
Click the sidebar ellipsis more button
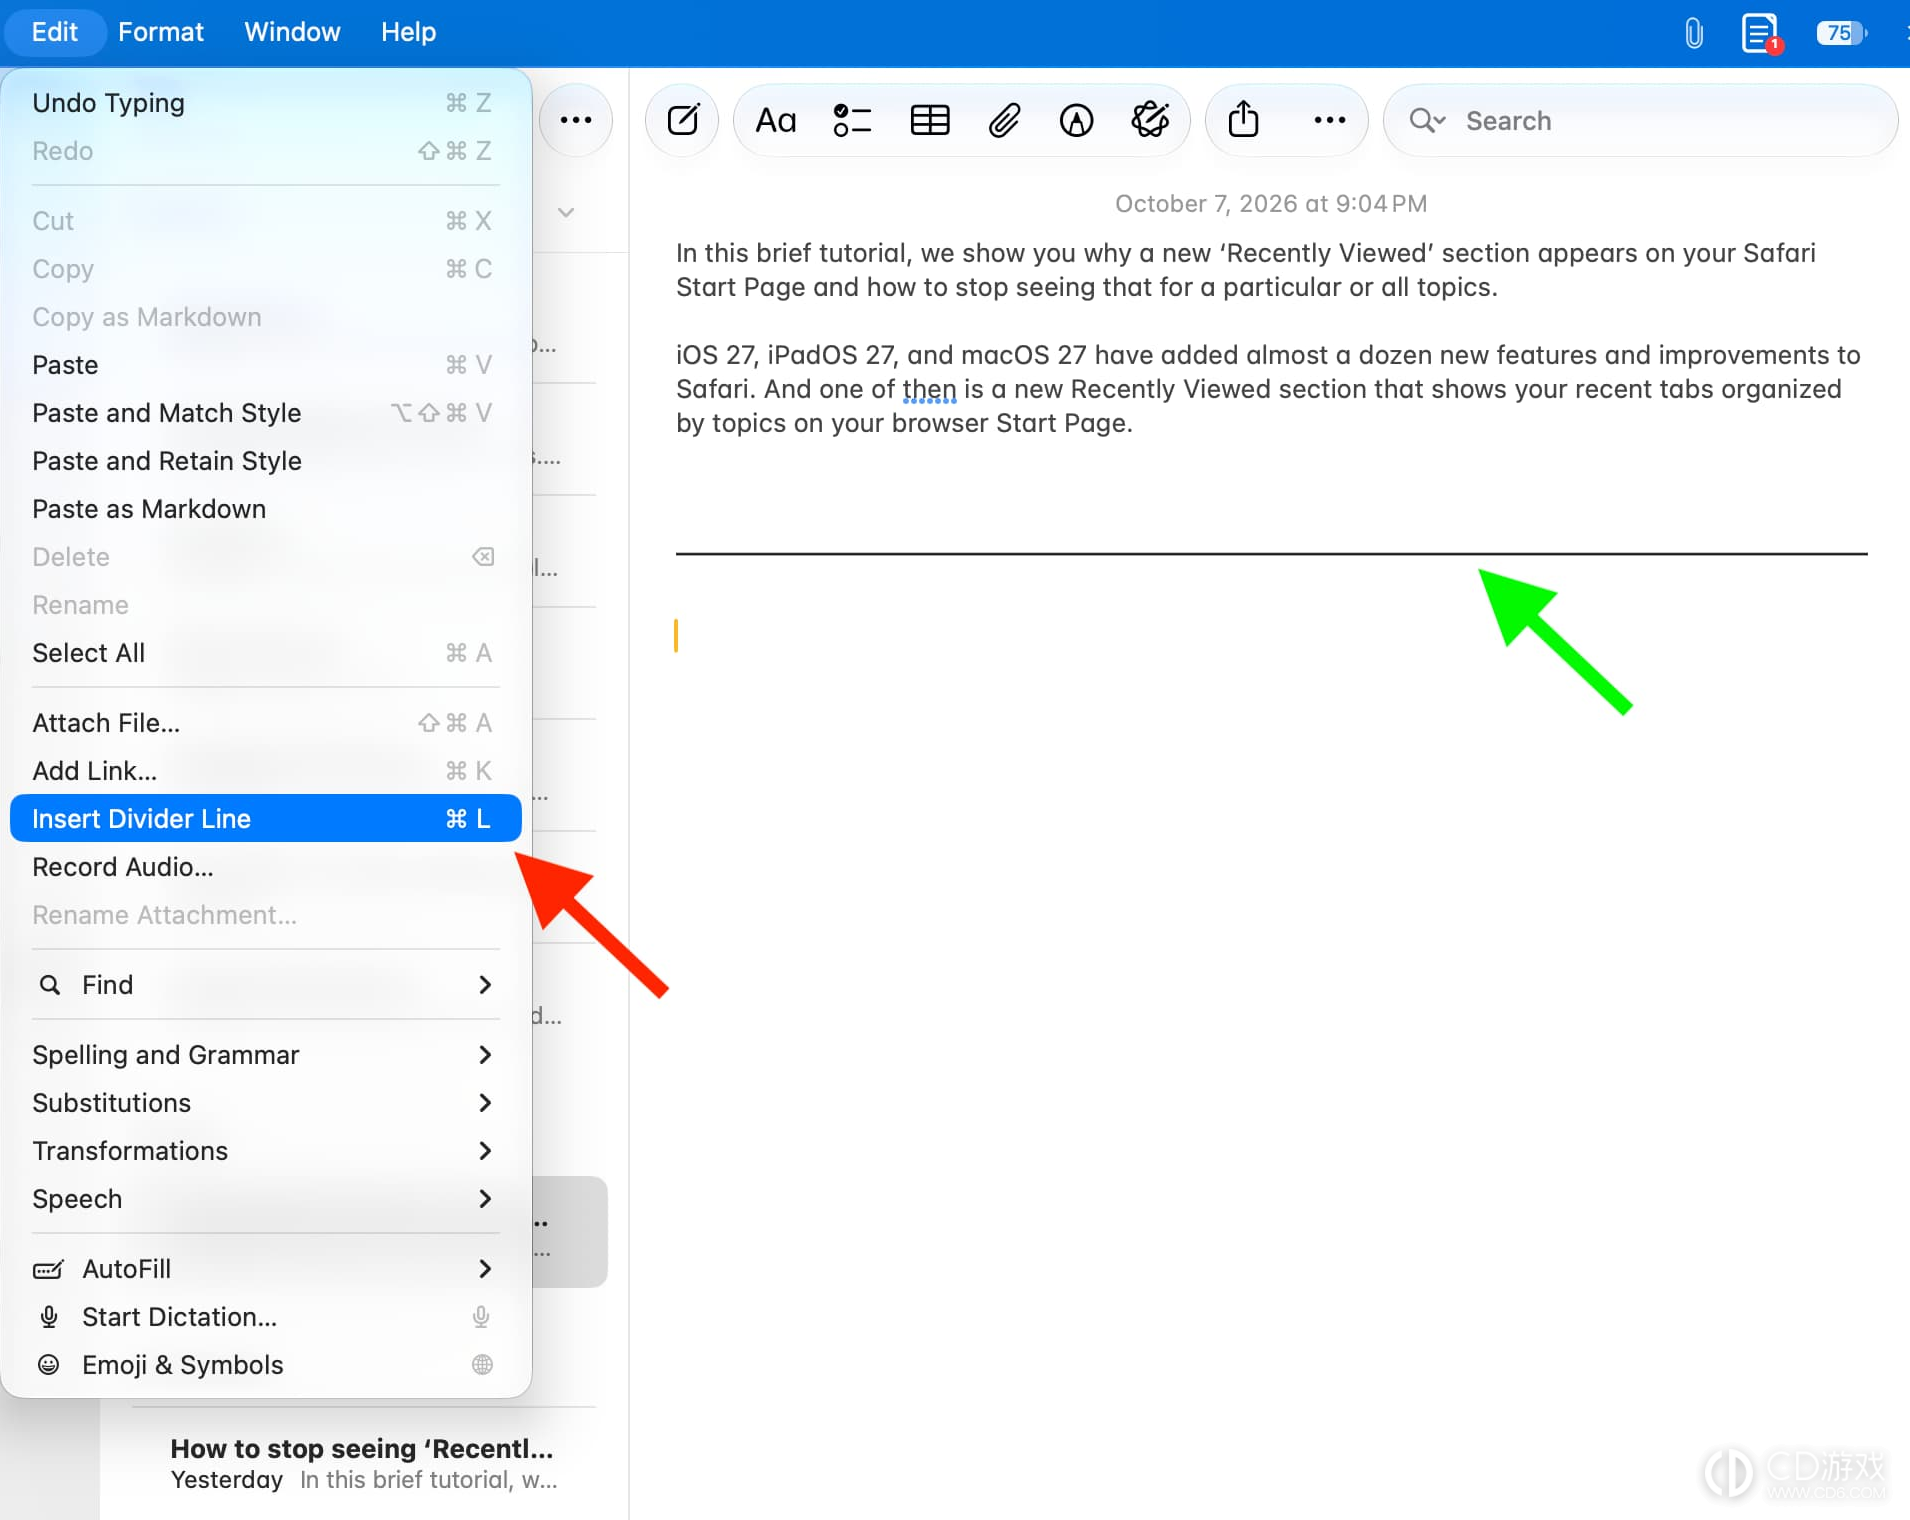(575, 120)
